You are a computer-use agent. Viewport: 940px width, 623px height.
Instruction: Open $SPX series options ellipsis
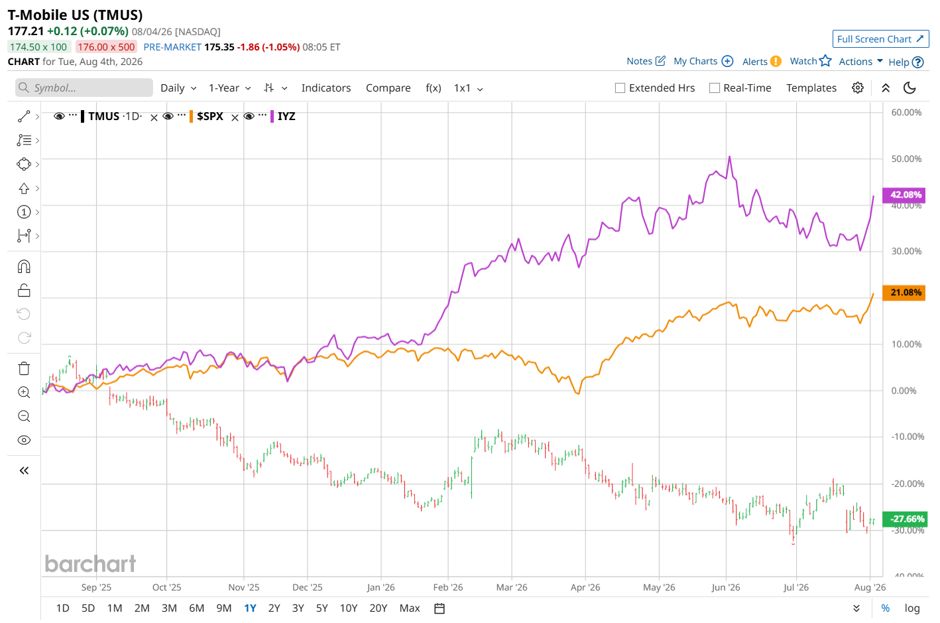pos(181,115)
